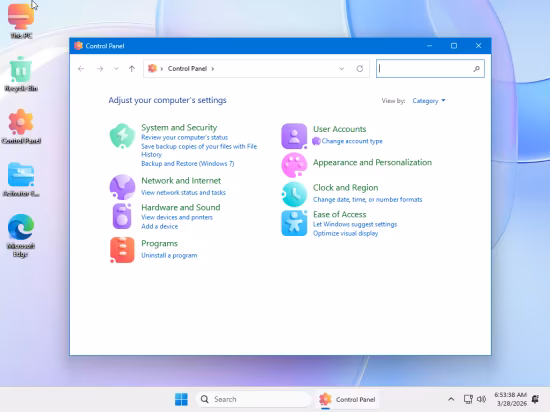Click the Back arrow in Control Panel
This screenshot has width=550, height=412.
click(81, 69)
